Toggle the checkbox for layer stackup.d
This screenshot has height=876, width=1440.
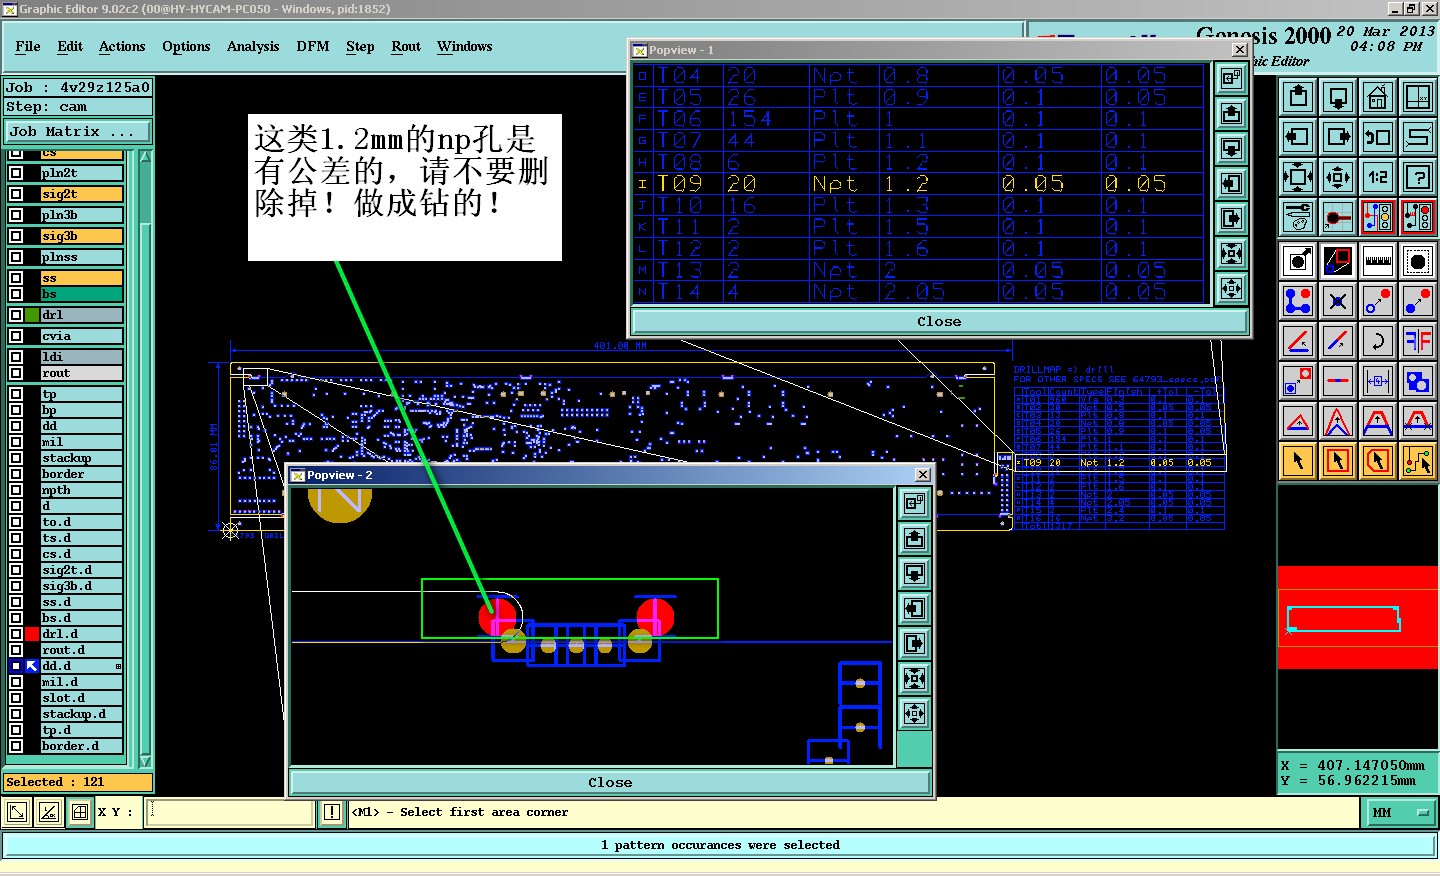[x=16, y=714]
